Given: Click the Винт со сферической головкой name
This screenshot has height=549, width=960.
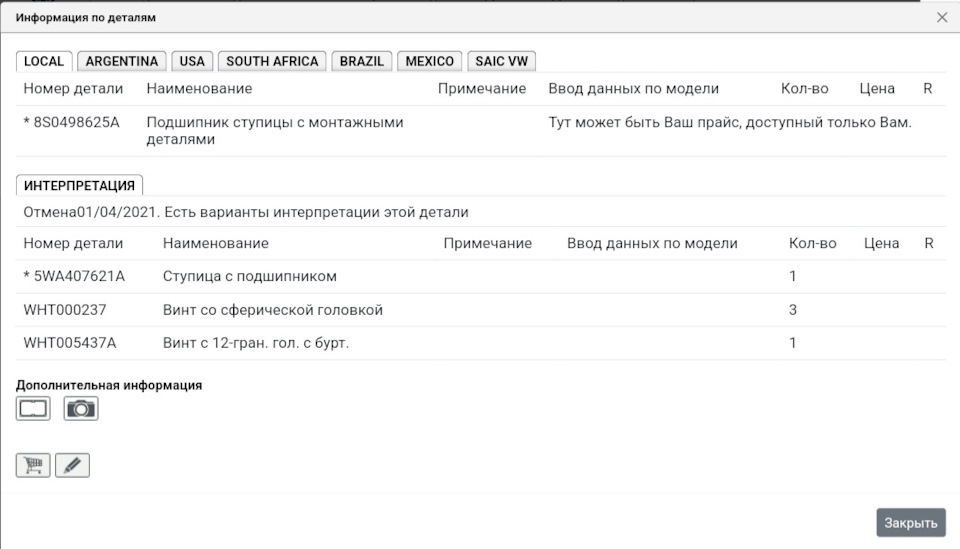Looking at the screenshot, I should coord(272,310).
